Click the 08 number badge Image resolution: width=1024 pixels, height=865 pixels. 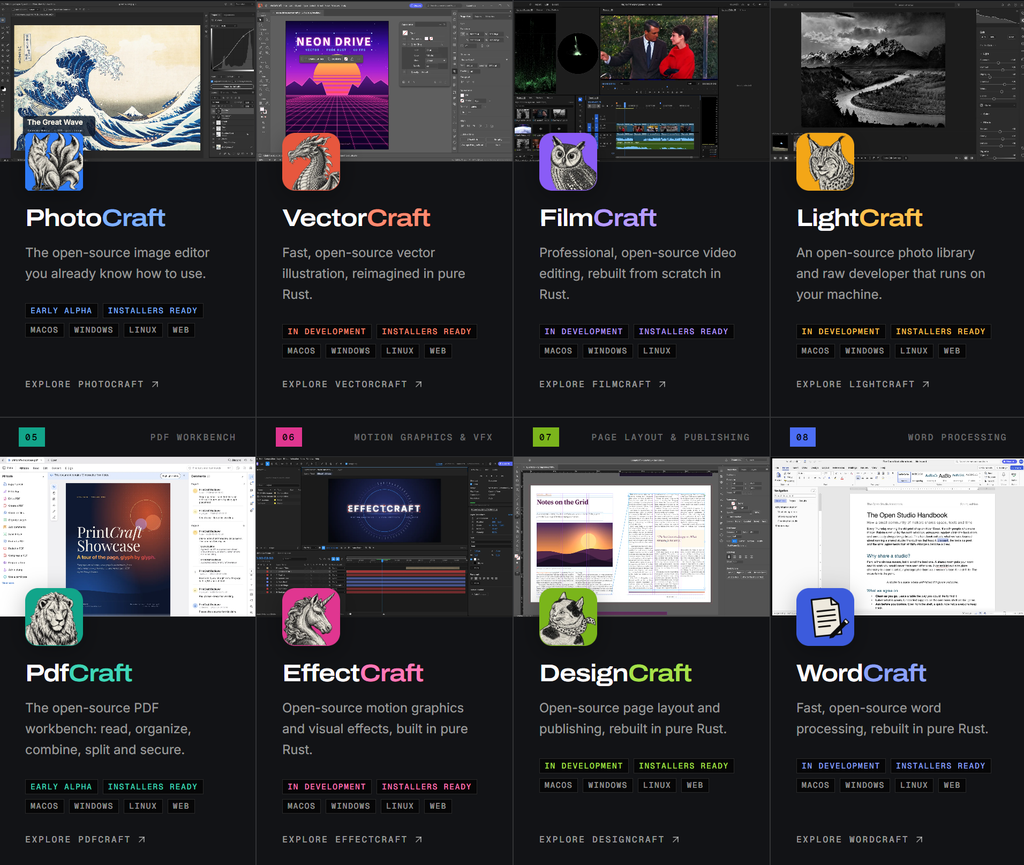click(x=802, y=437)
